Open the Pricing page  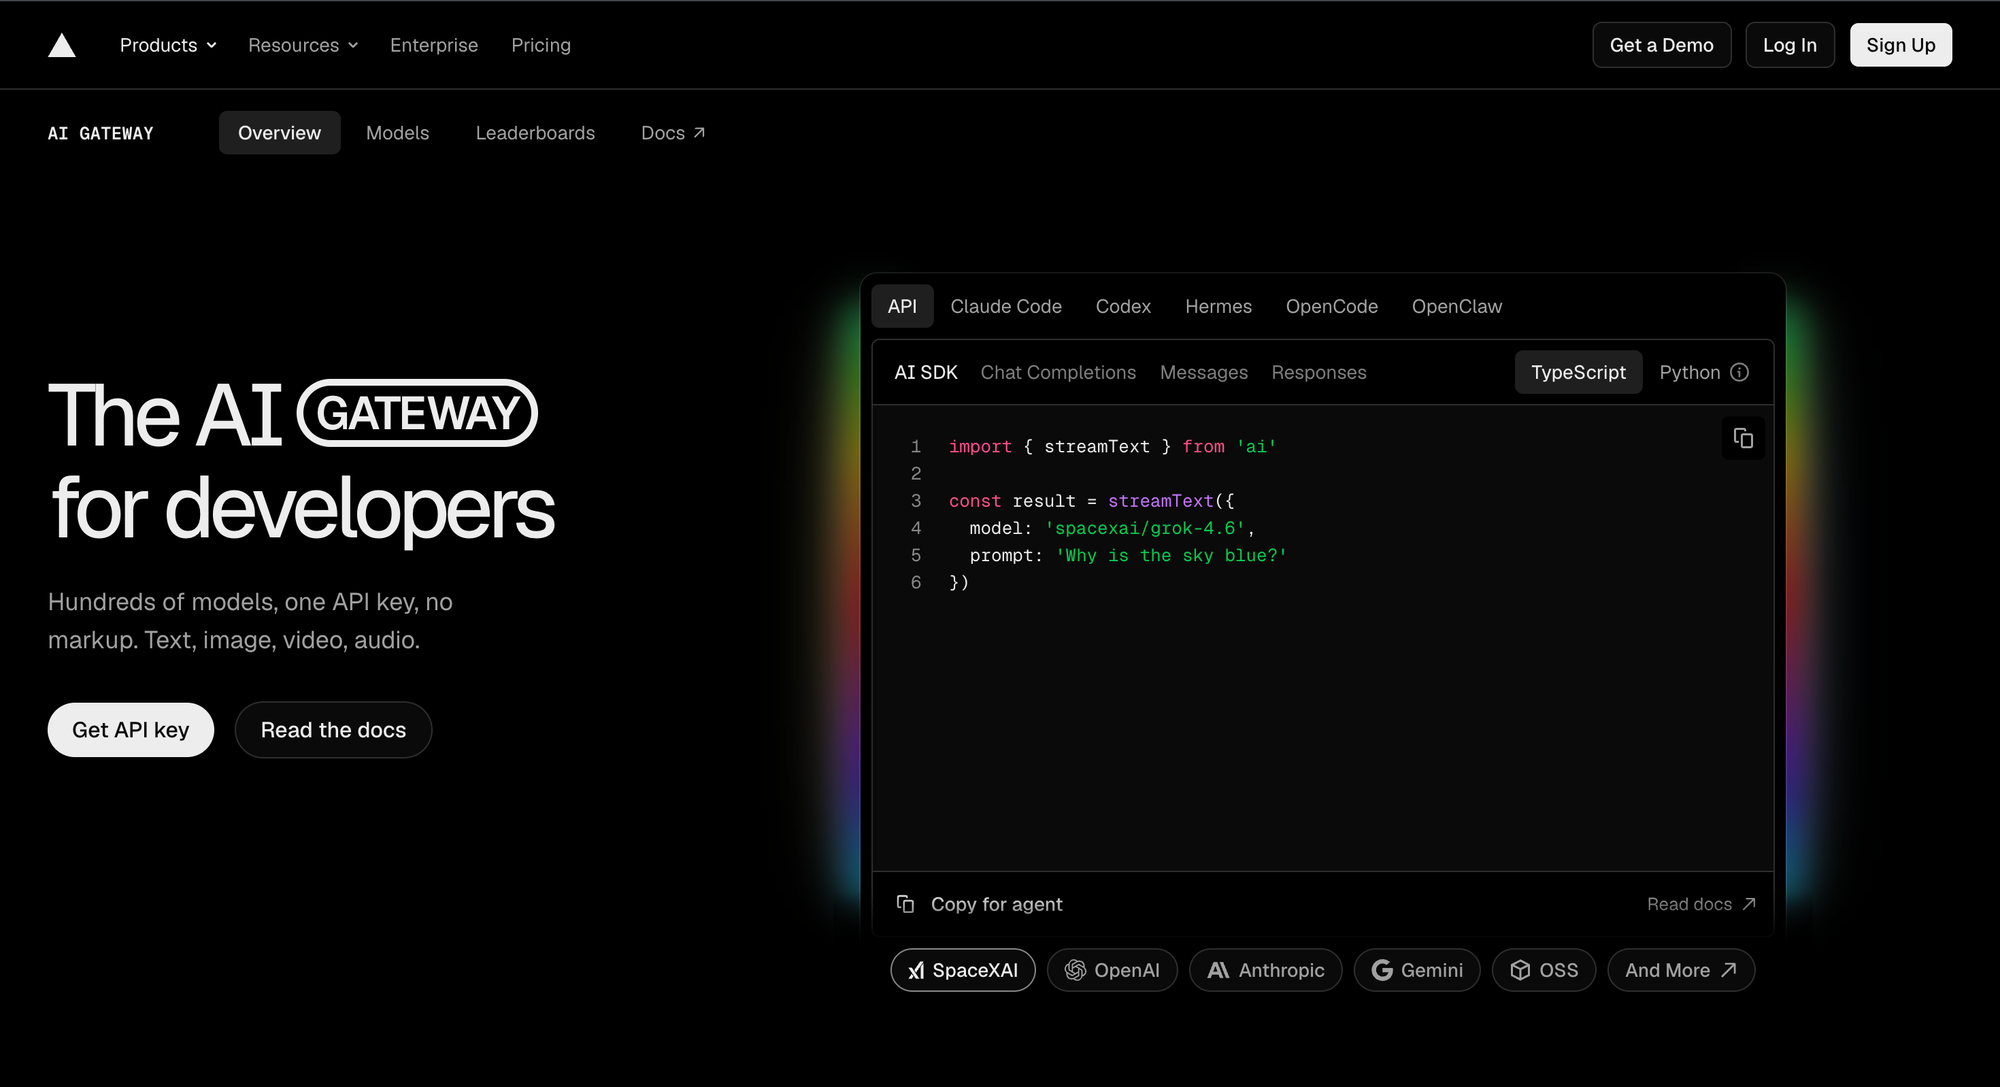[x=541, y=45]
